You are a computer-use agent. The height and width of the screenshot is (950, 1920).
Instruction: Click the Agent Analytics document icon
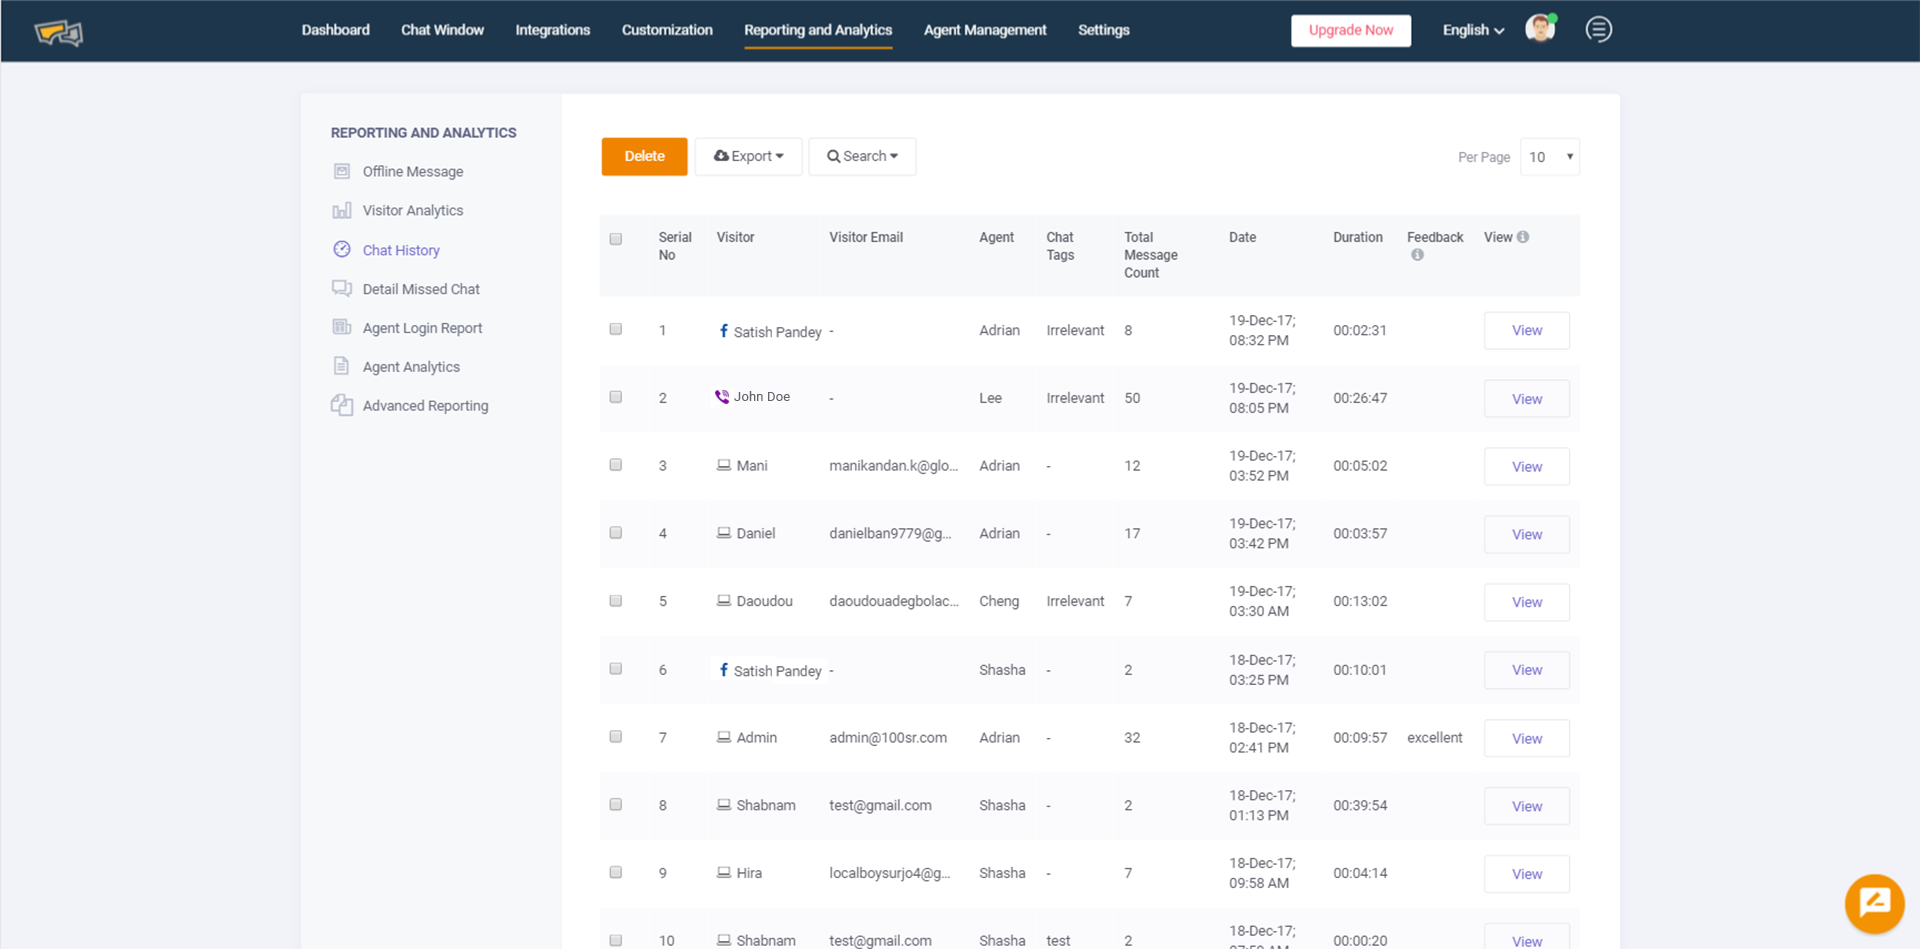(342, 366)
